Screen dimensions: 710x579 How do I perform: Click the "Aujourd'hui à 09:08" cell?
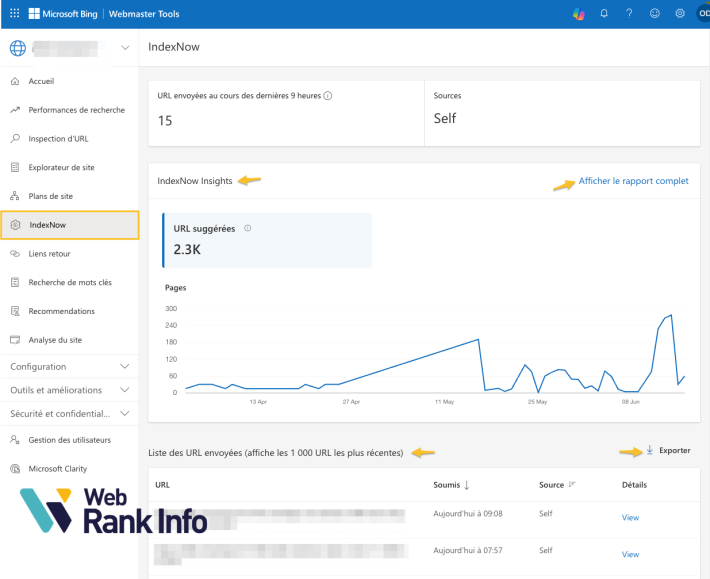click(x=468, y=513)
